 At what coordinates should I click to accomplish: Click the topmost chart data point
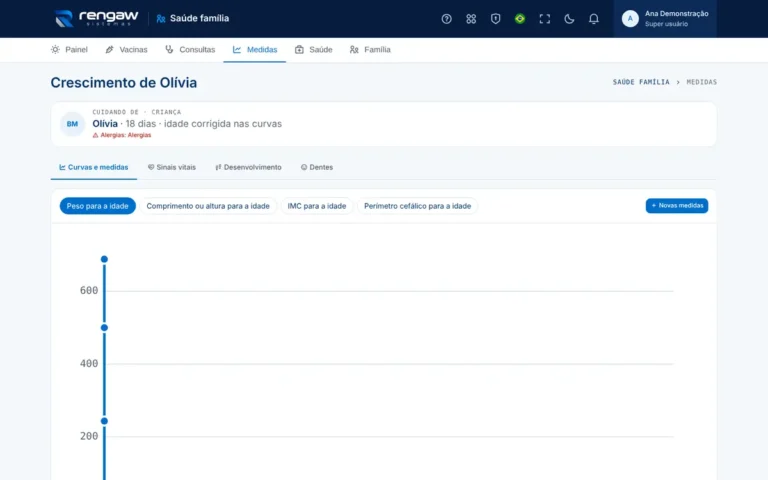coord(104,259)
